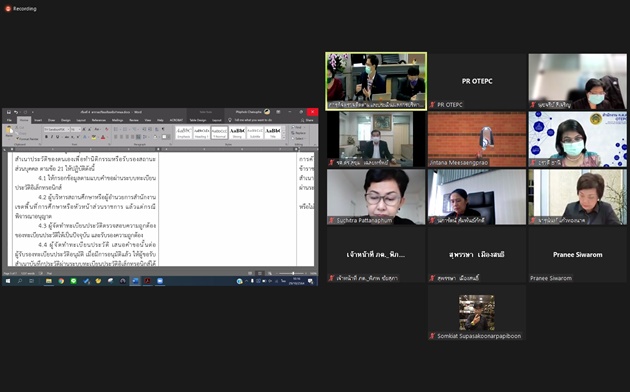Open Windows taskbar search
Image resolution: width=630 pixels, height=392 pixels.
pos(20,281)
